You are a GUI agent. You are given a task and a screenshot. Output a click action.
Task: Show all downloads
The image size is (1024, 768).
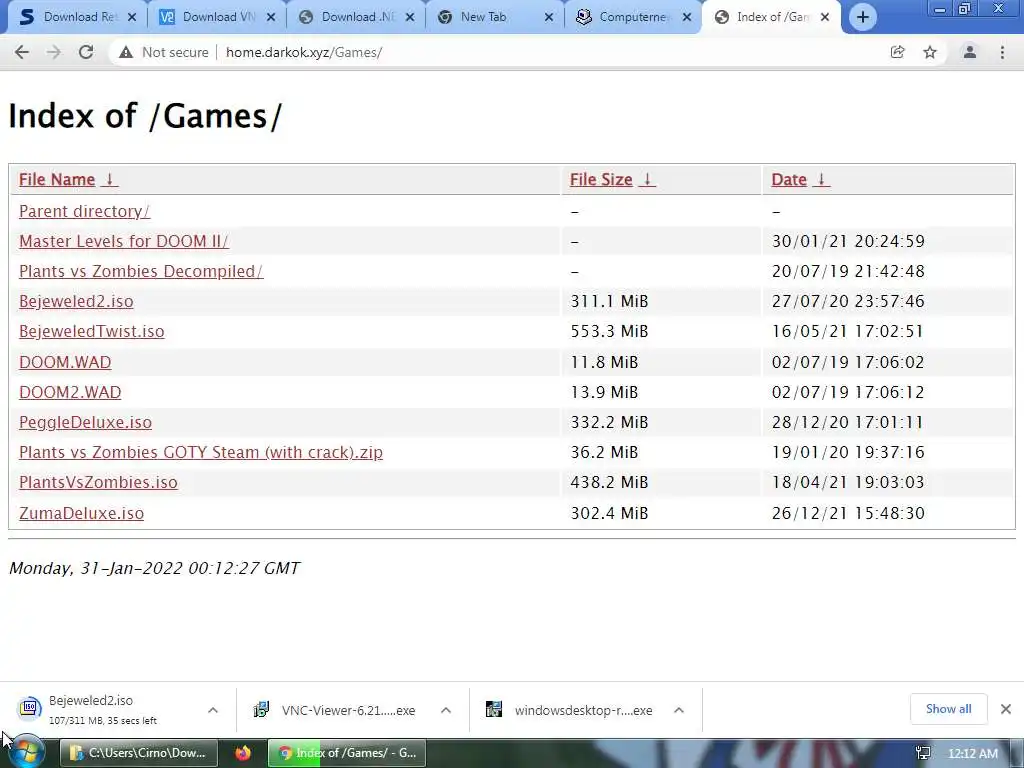point(948,709)
